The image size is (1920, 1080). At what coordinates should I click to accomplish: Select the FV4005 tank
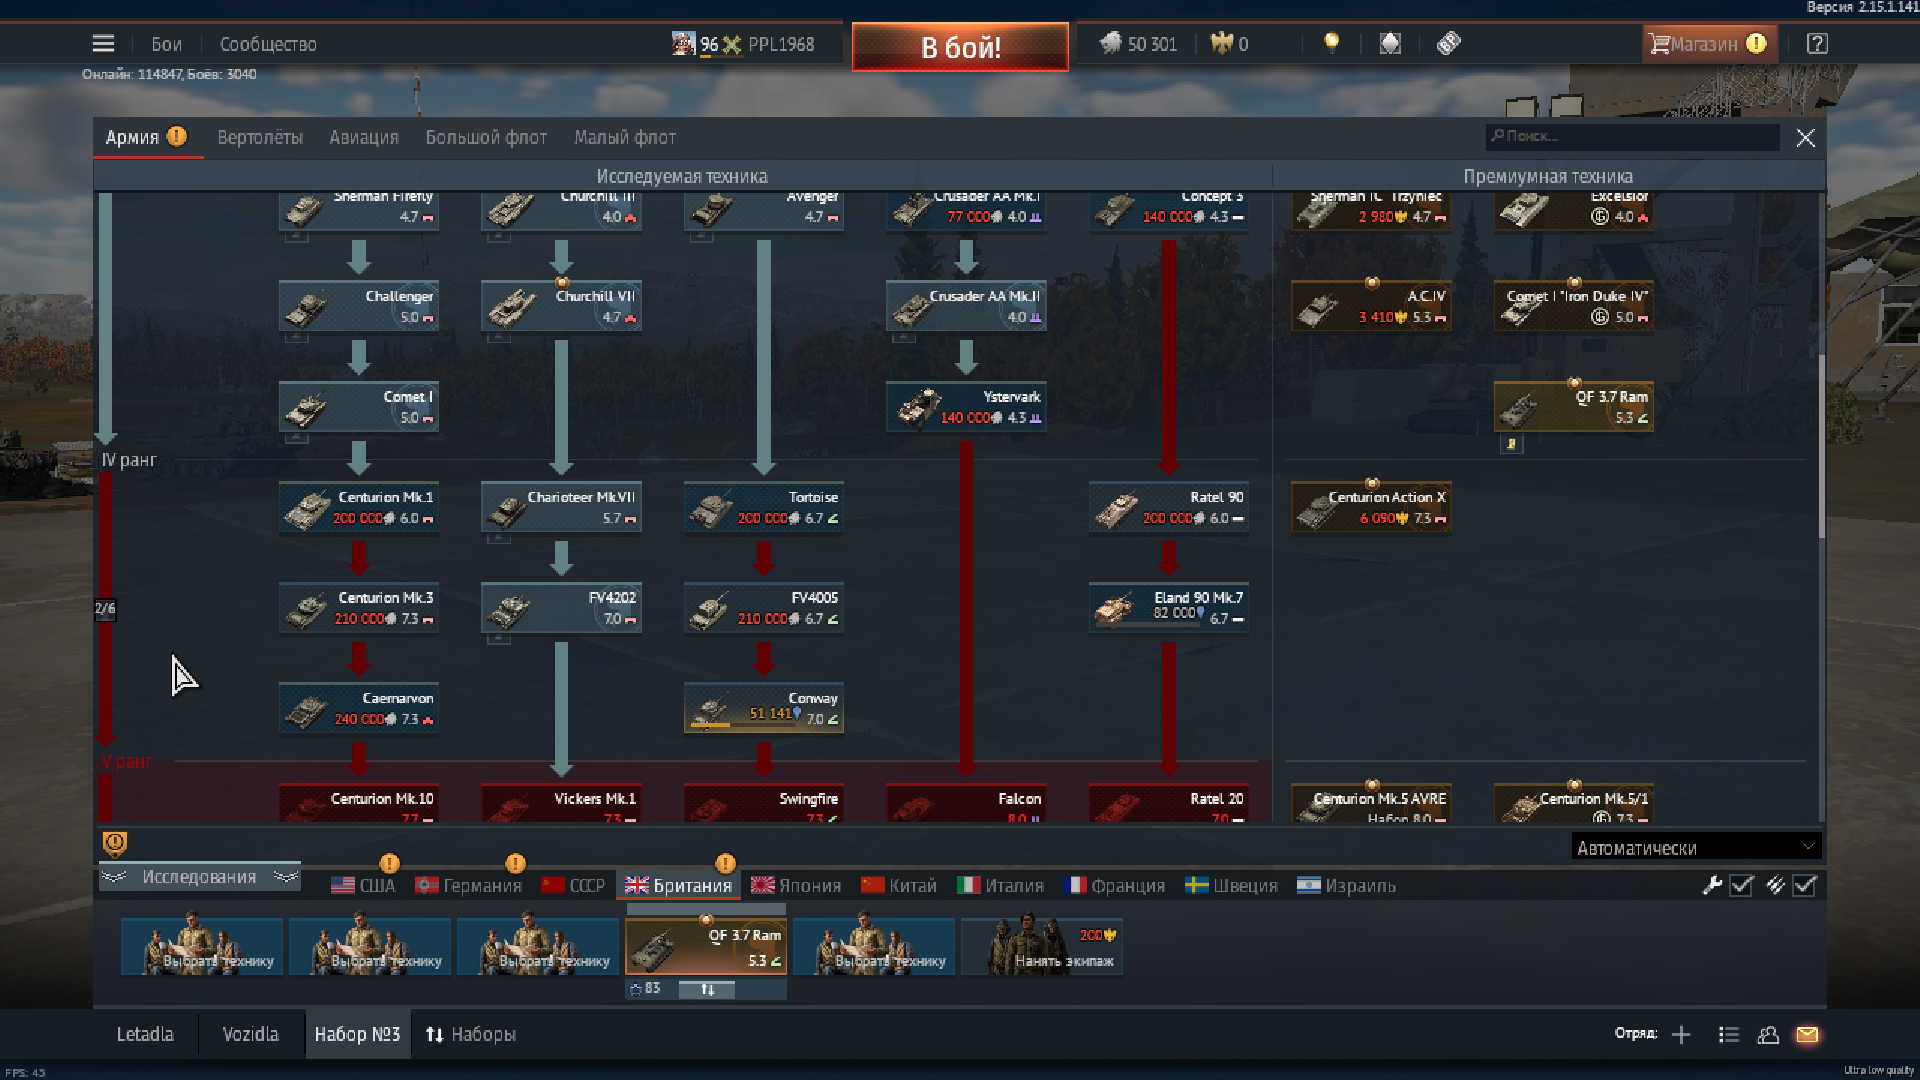pos(764,608)
